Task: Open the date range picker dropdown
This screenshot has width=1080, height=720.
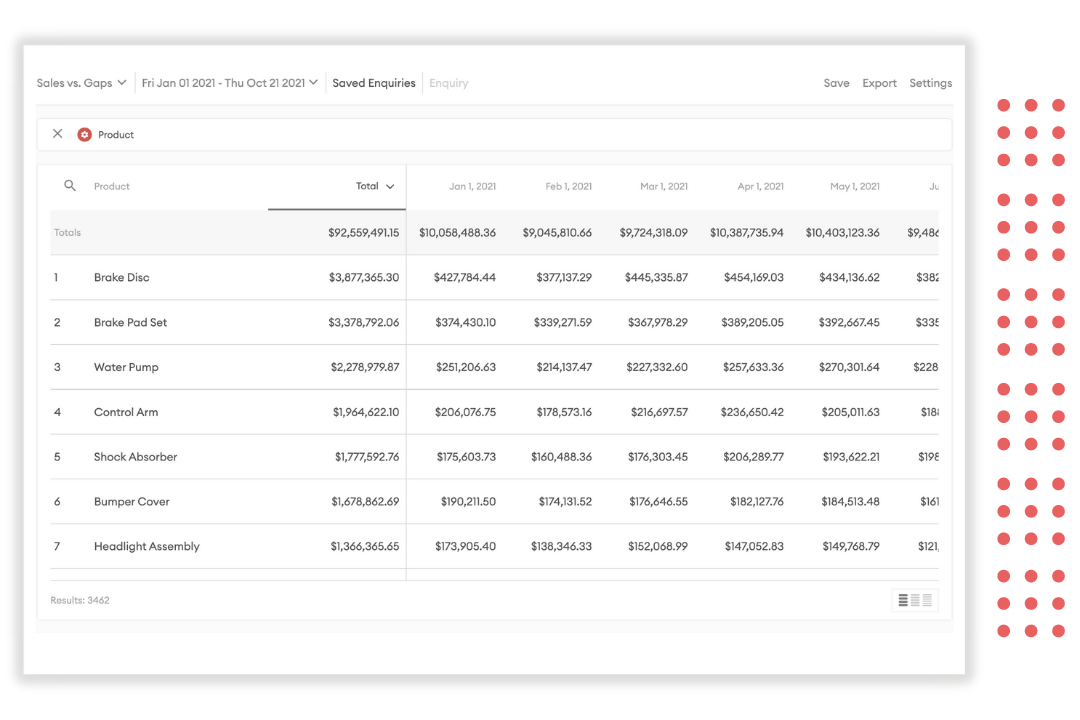Action: coord(228,83)
